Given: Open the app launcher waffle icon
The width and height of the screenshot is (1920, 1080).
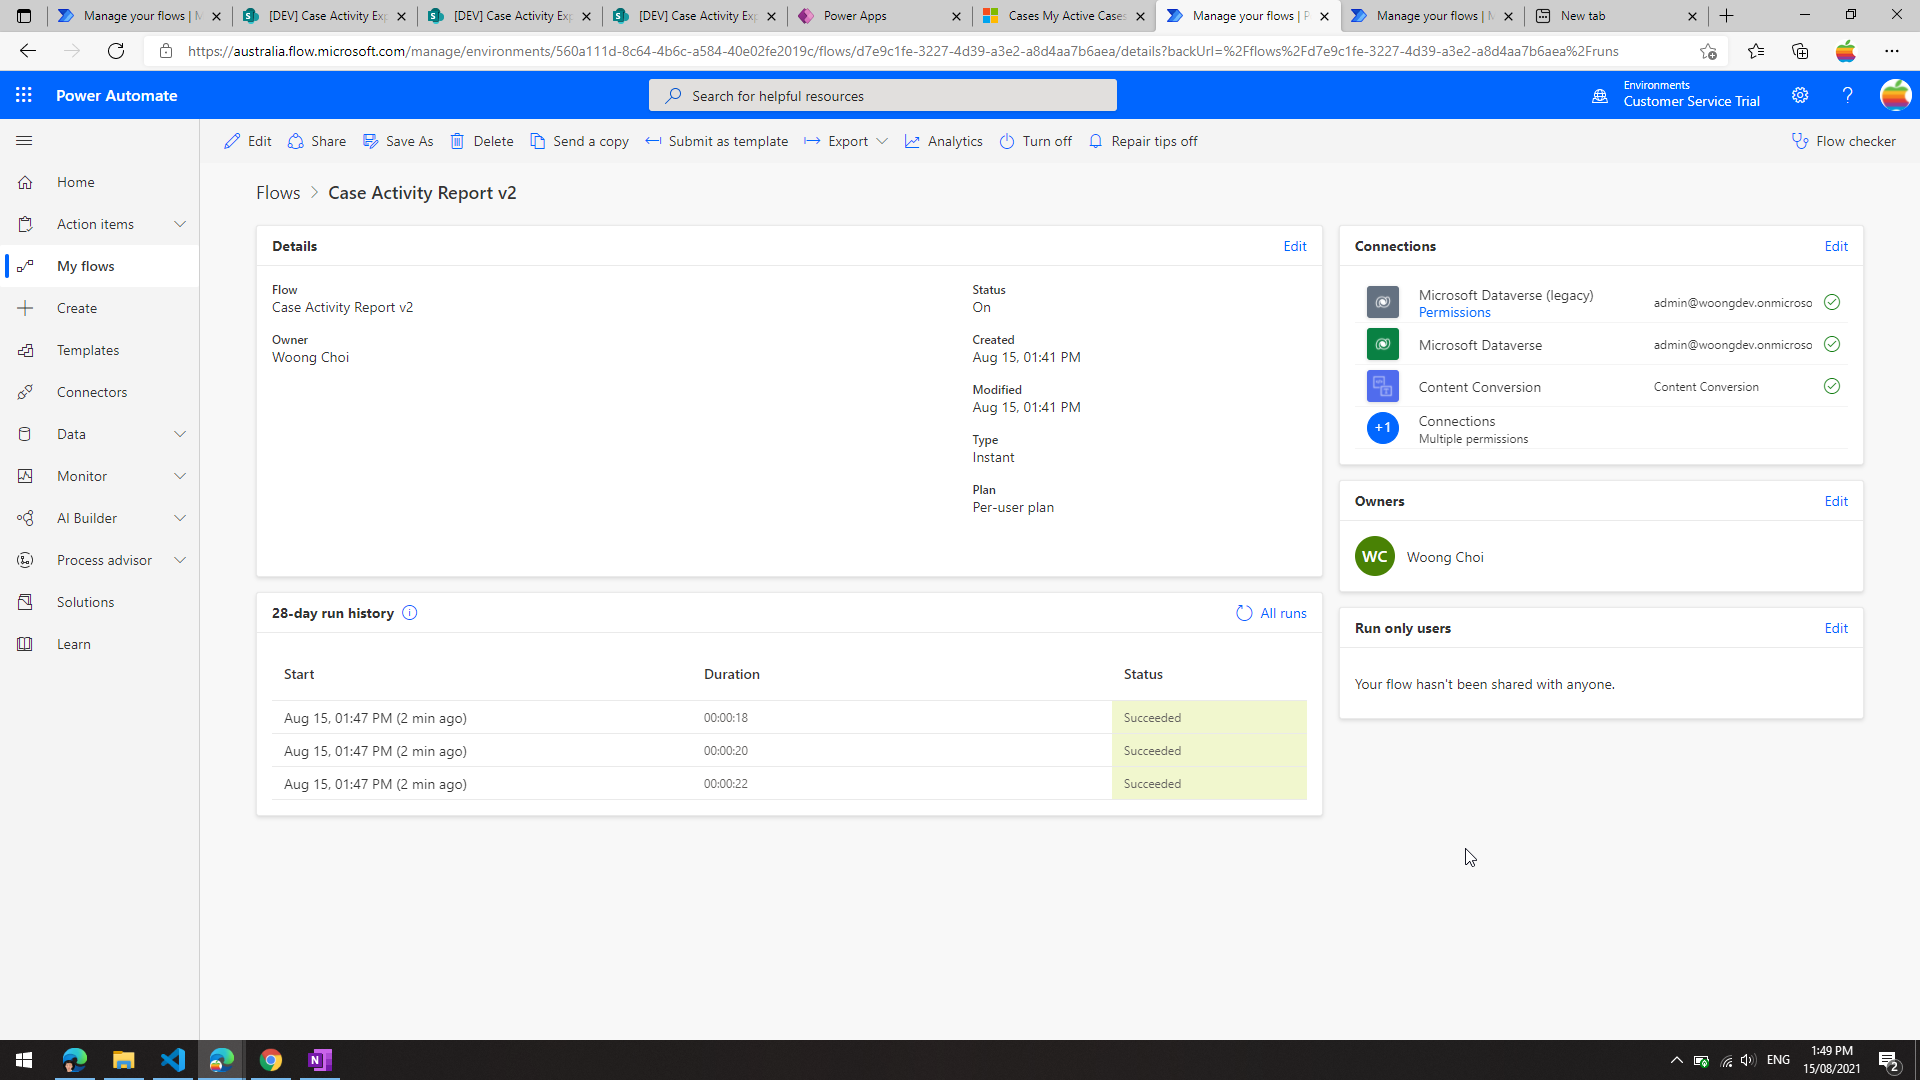Looking at the screenshot, I should pos(24,95).
